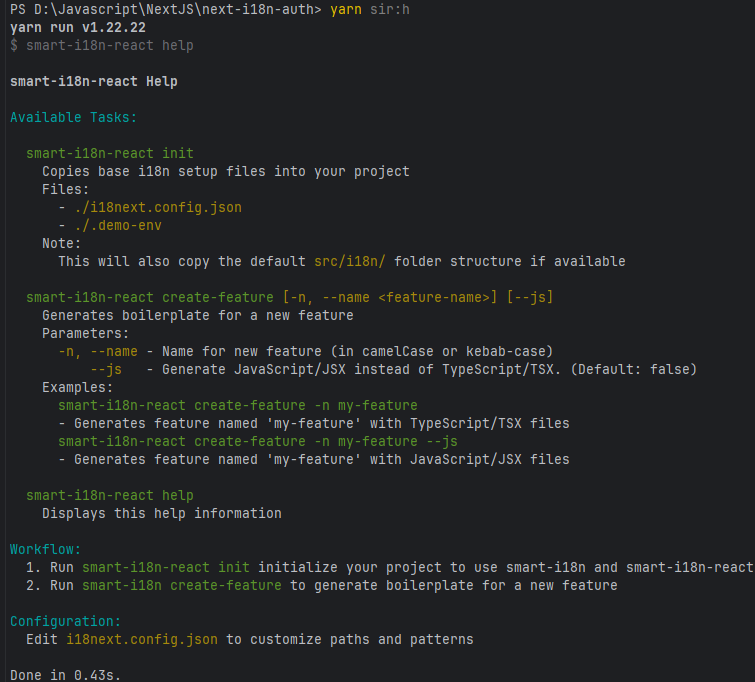Click the 'Parameters:' label

pos(86,333)
